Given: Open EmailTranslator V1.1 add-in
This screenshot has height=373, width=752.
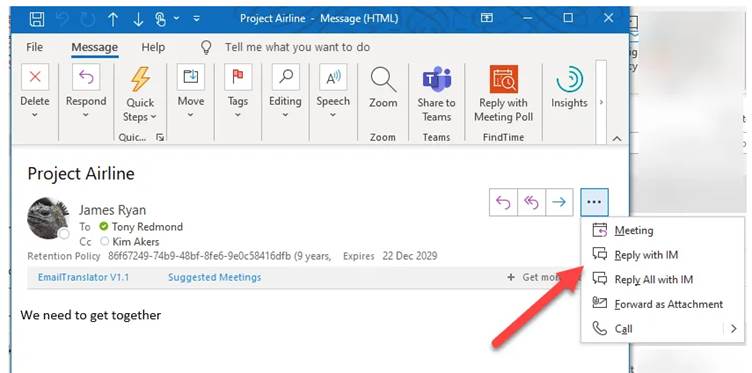Looking at the screenshot, I should (x=83, y=277).
